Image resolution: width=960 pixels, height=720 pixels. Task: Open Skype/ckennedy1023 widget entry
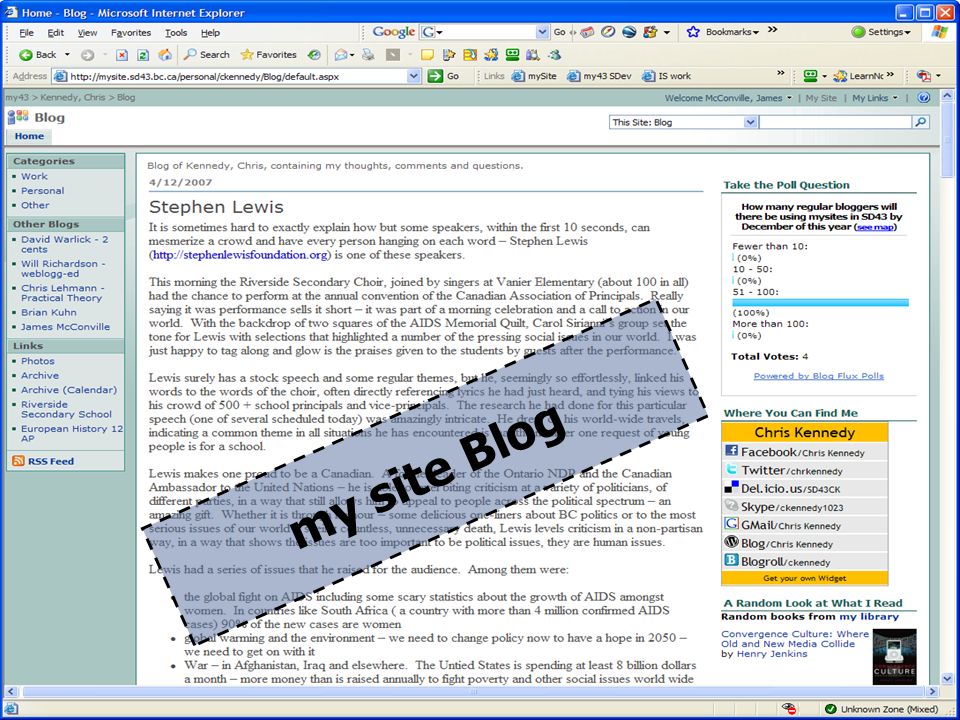804,507
